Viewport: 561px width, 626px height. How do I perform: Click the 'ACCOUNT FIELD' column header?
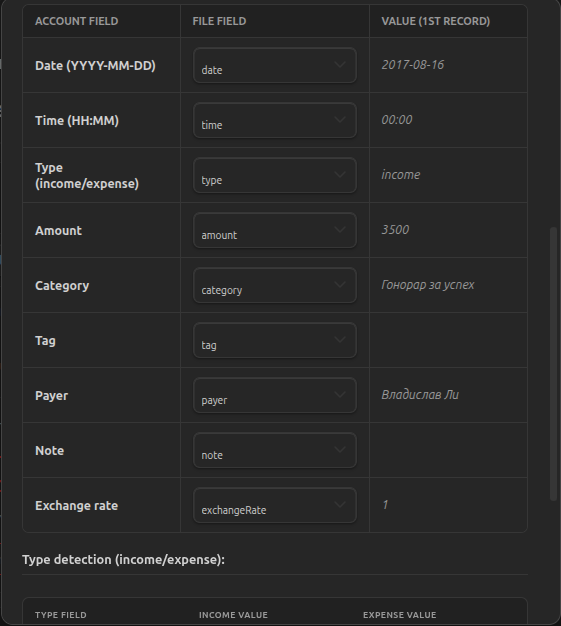click(77, 21)
